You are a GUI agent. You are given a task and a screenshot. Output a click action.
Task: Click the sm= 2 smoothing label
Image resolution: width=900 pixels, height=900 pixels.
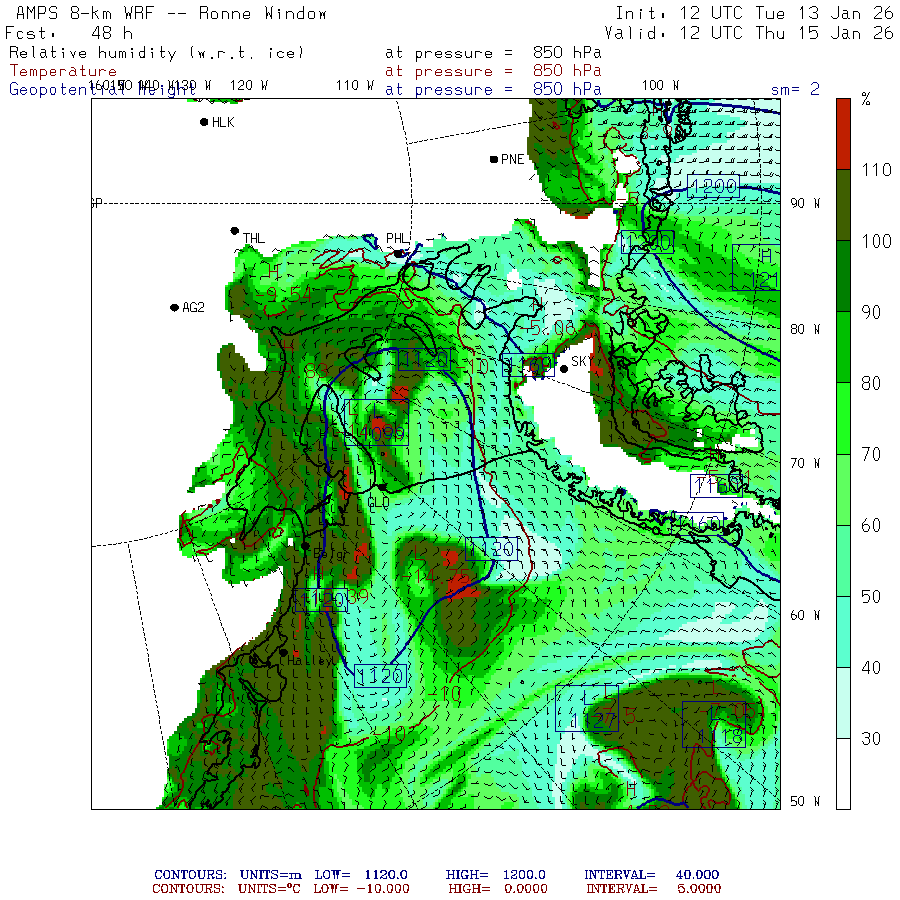click(795, 89)
